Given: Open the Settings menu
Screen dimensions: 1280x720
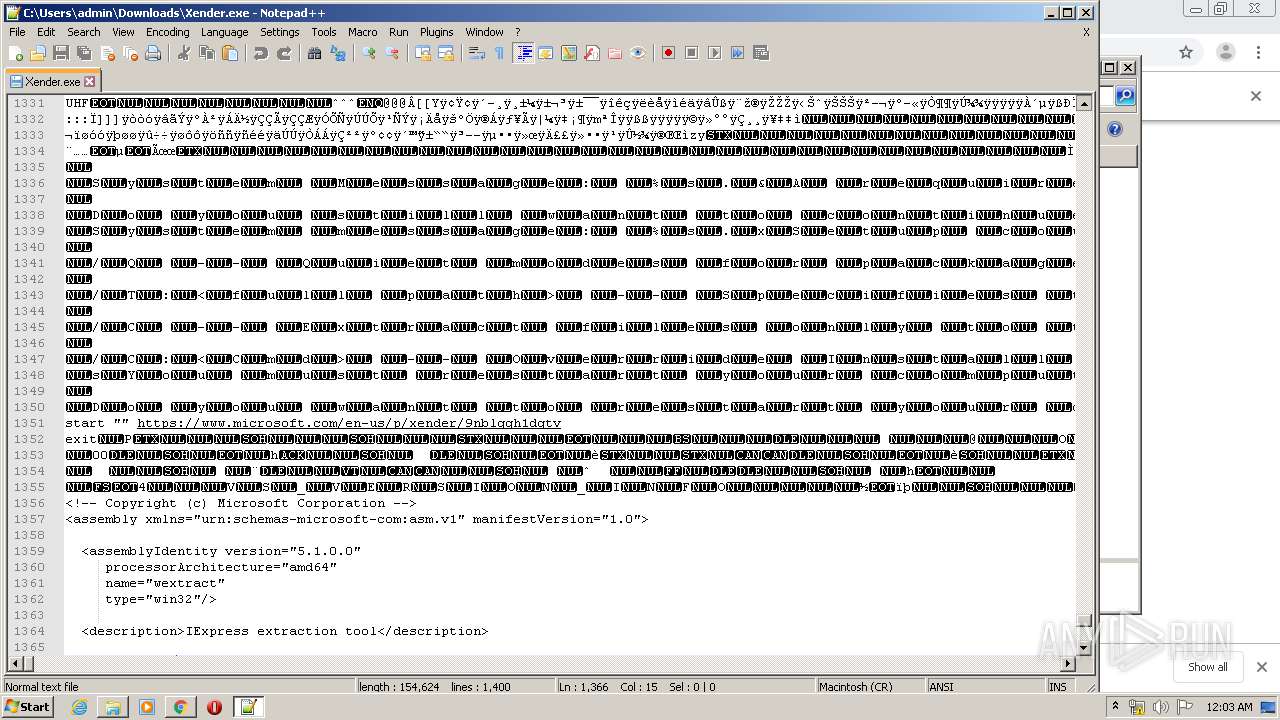Looking at the screenshot, I should coord(280,32).
